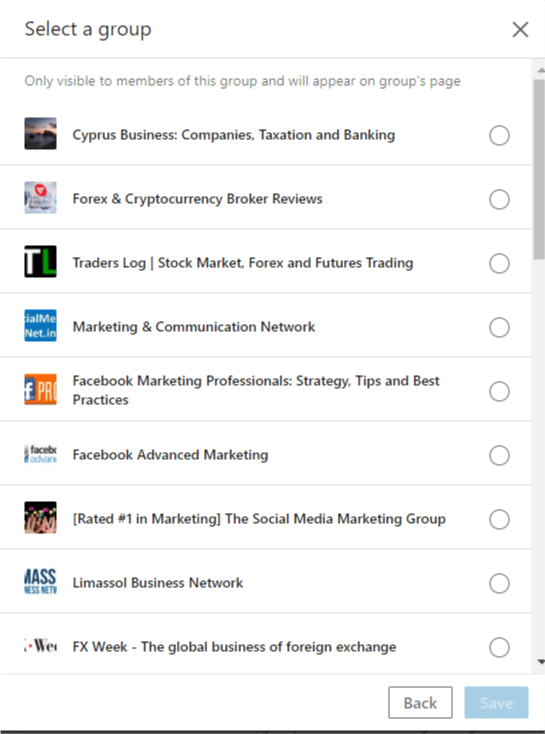This screenshot has width=545, height=734.
Task: Choose the Traders Log group radio button
Action: 500,264
